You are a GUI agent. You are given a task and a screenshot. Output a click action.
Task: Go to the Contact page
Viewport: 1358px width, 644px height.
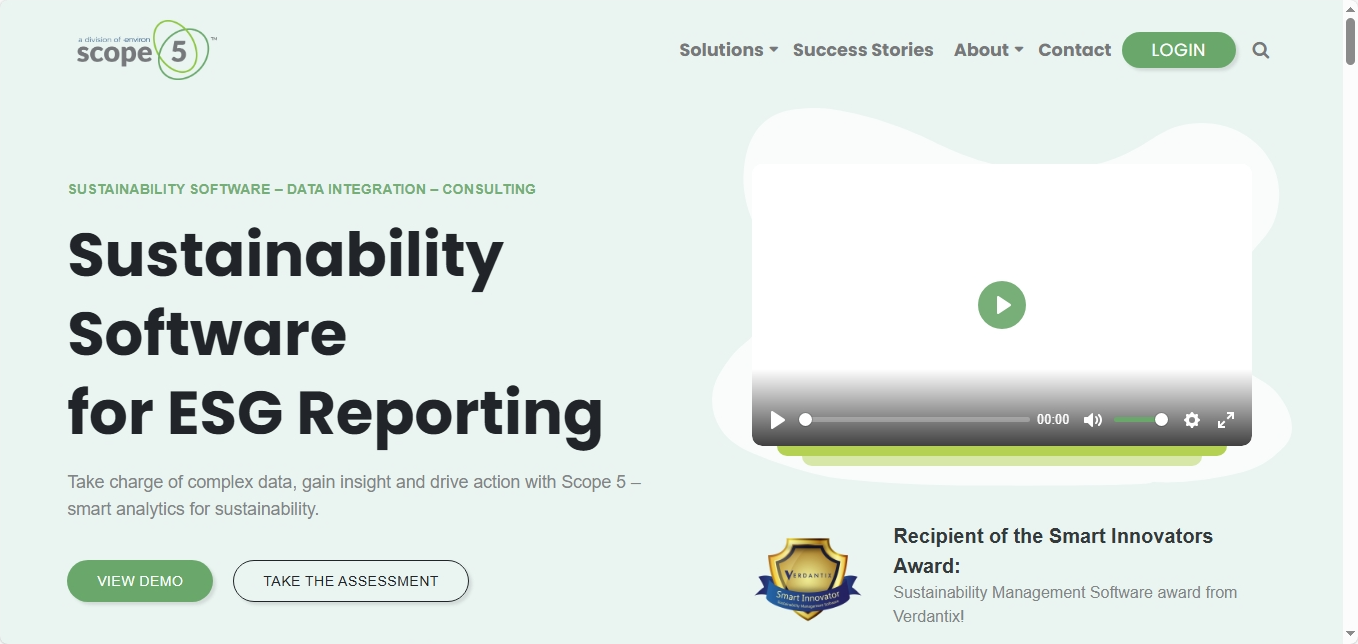[x=1074, y=50]
